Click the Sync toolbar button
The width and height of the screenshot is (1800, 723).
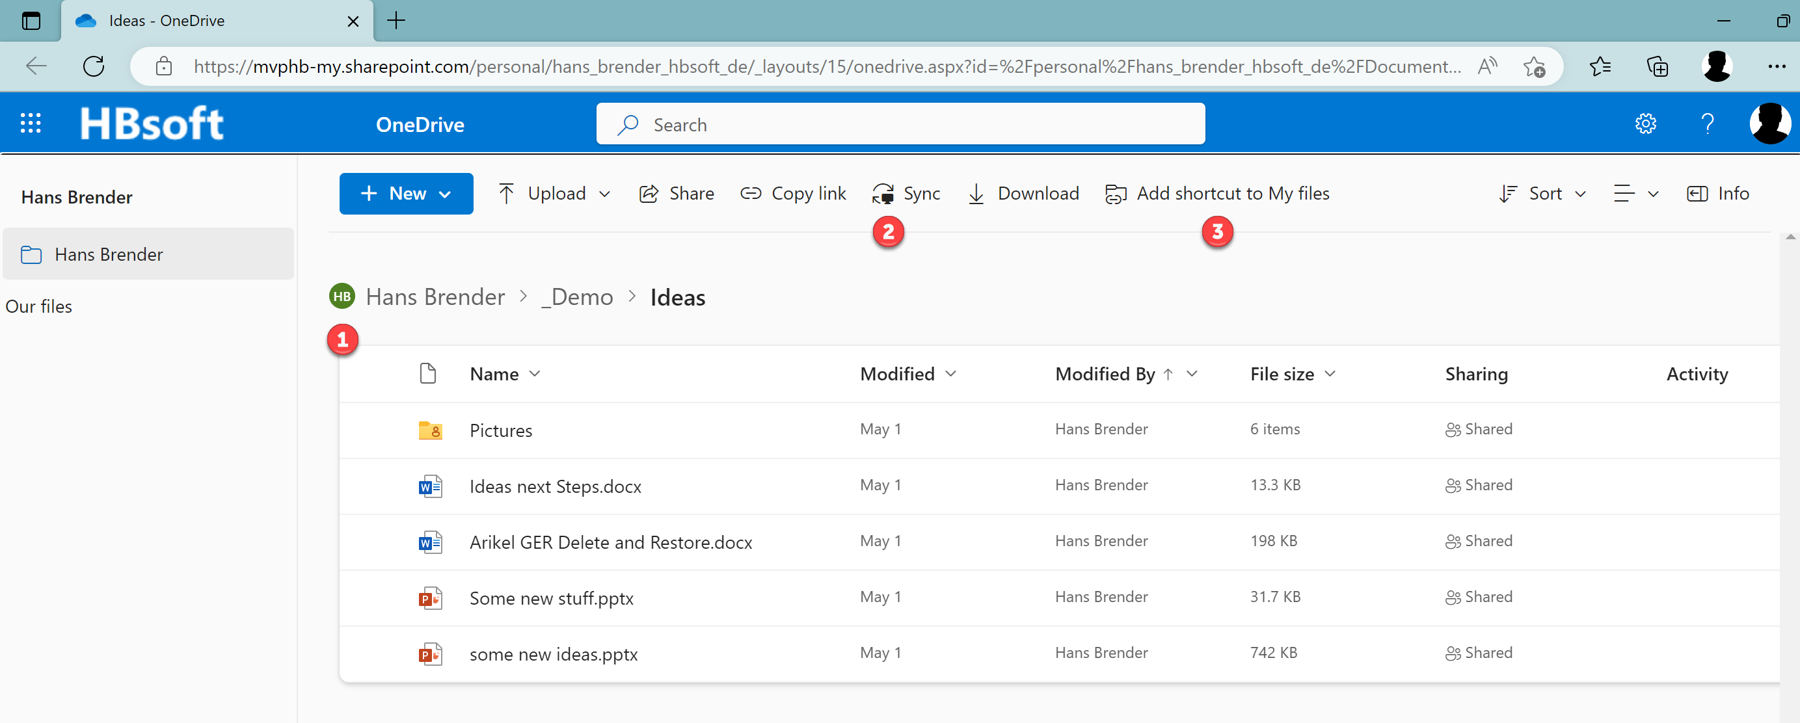(x=906, y=193)
